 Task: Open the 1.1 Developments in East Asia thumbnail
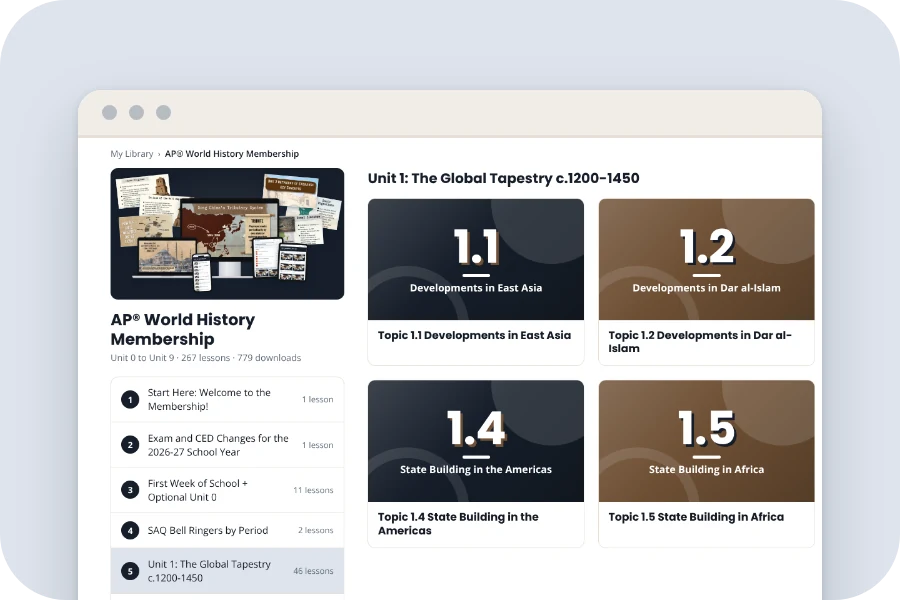pyautogui.click(x=476, y=260)
